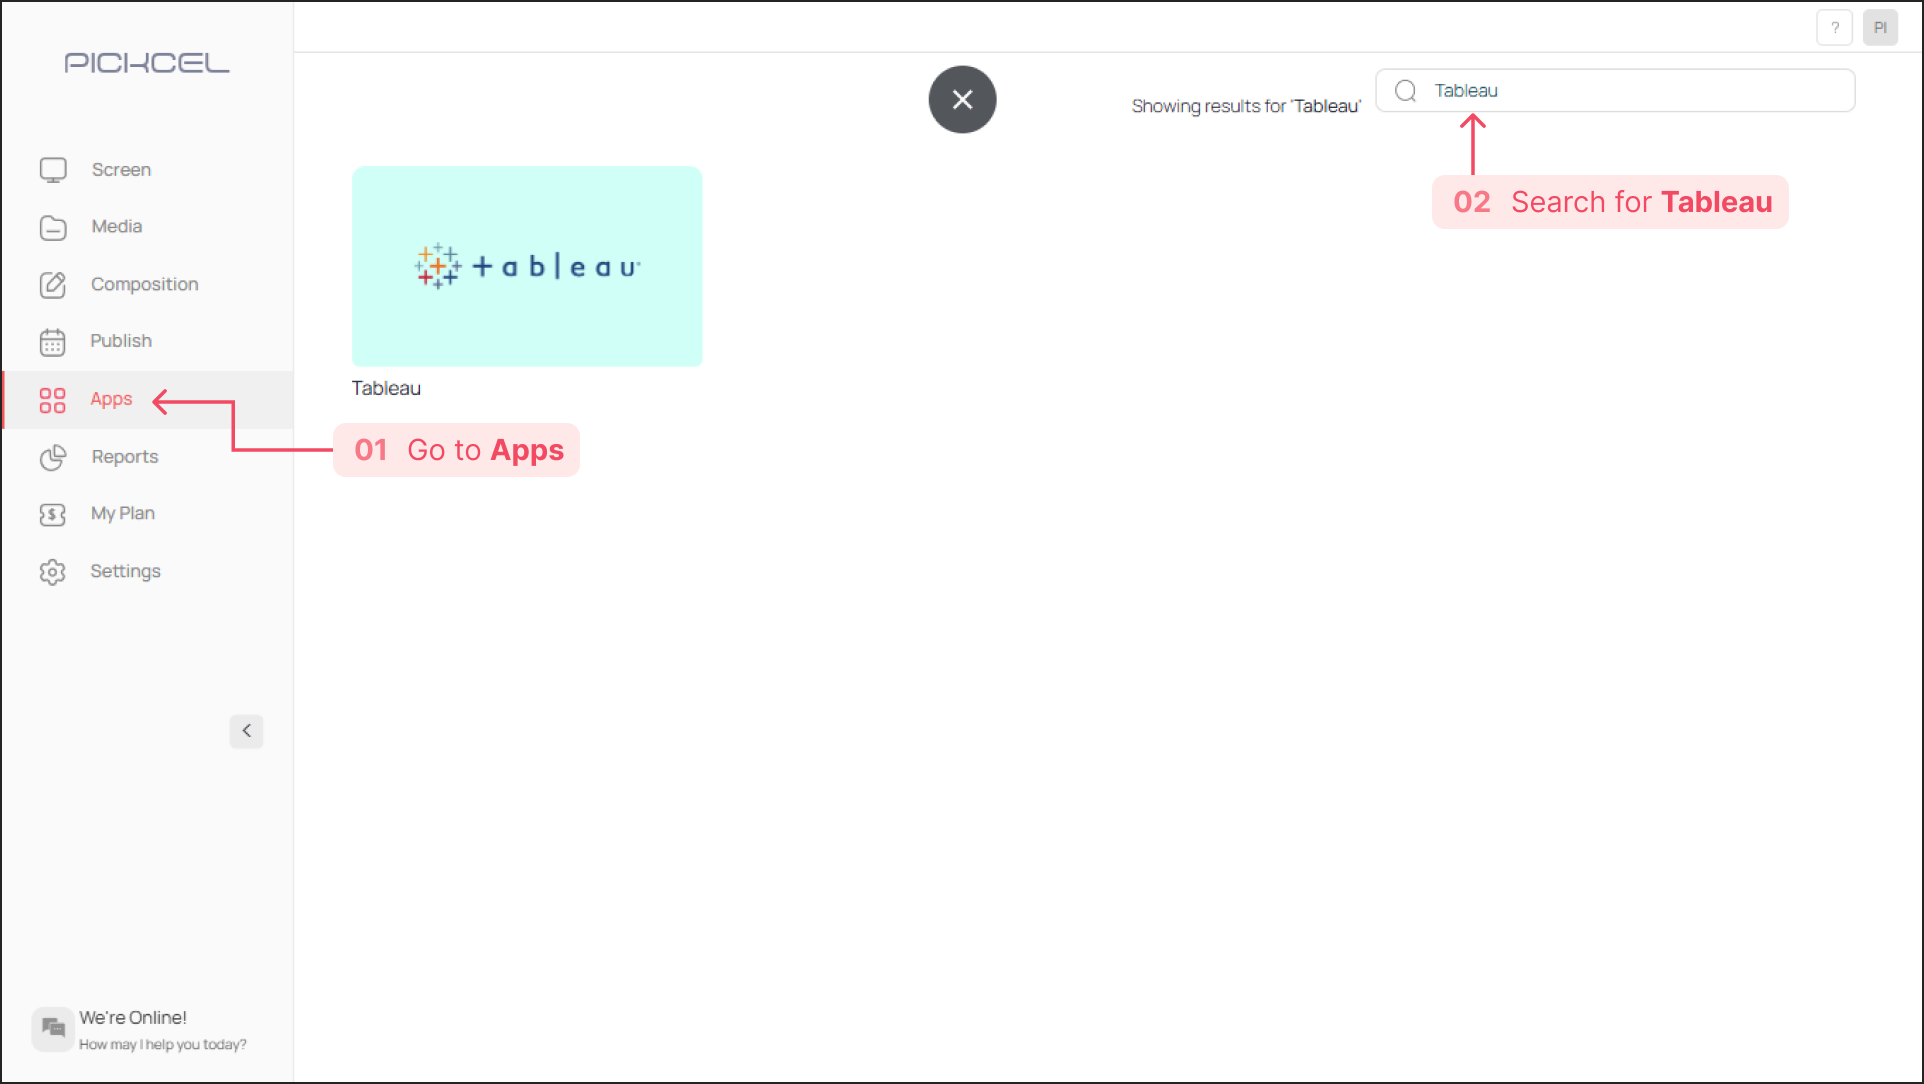Go to the Composition section
Viewport: 1924px width, 1084px height.
(x=145, y=285)
